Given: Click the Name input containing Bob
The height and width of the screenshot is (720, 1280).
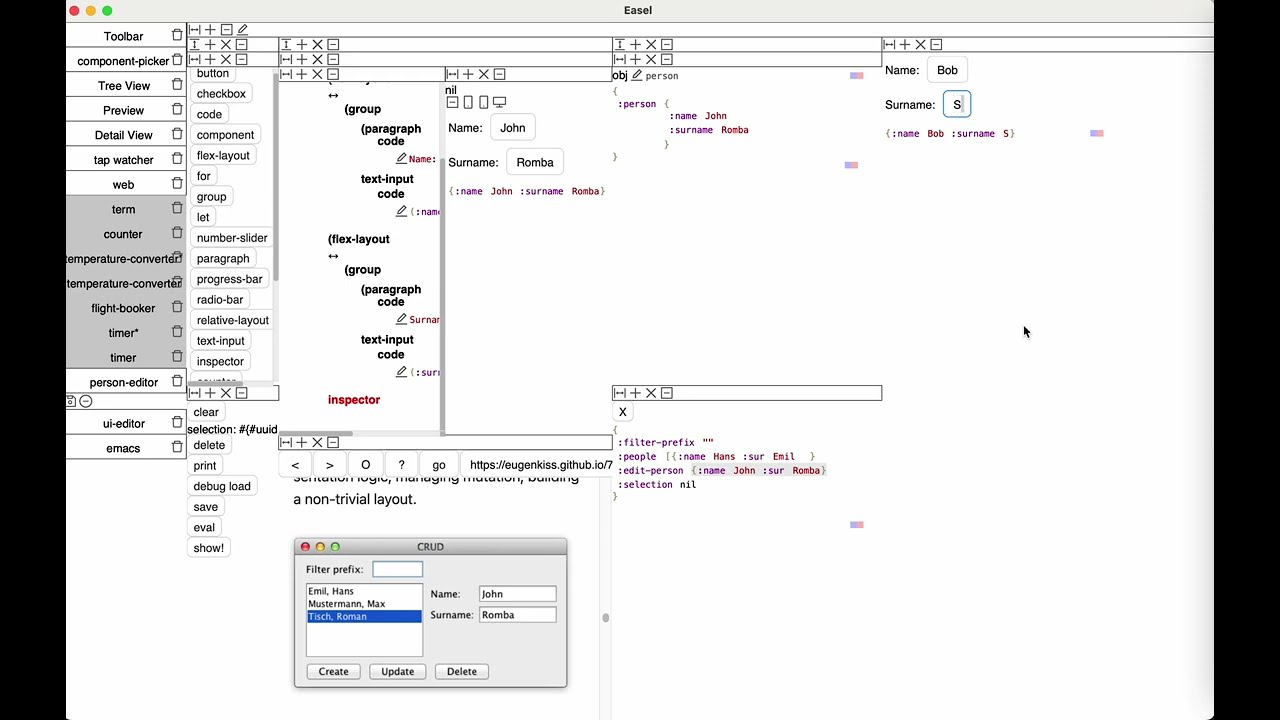Looking at the screenshot, I should pos(947,70).
